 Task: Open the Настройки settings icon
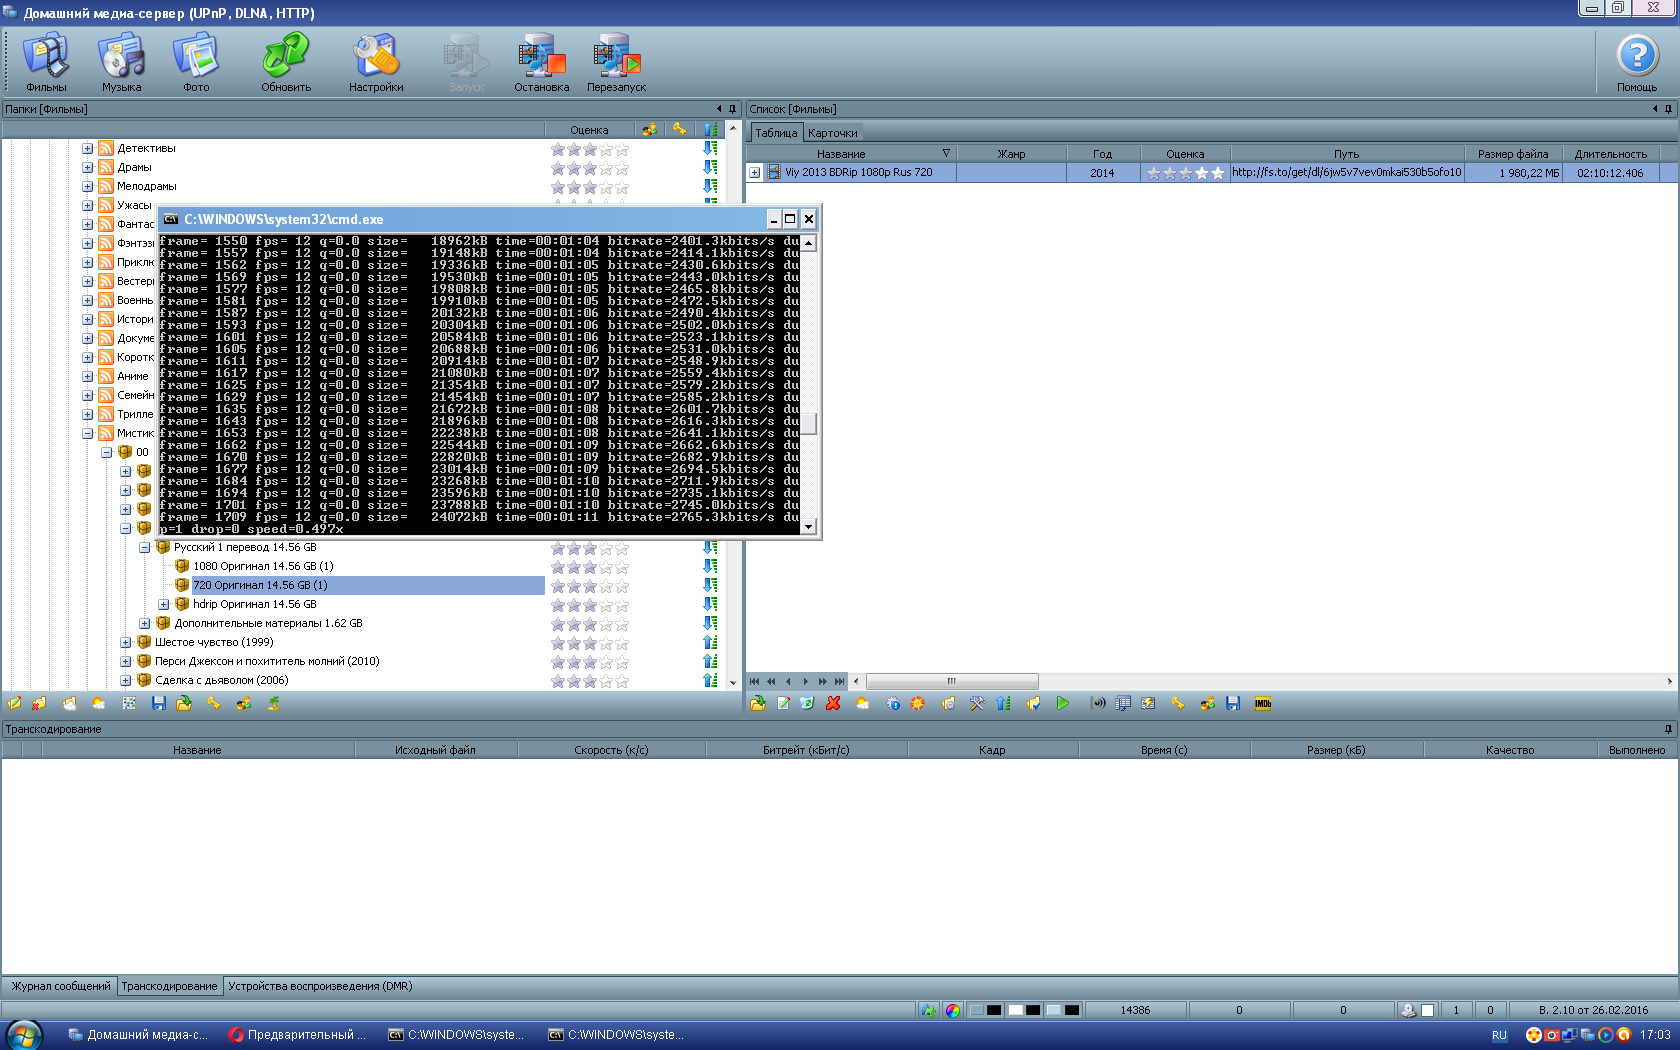[x=376, y=60]
